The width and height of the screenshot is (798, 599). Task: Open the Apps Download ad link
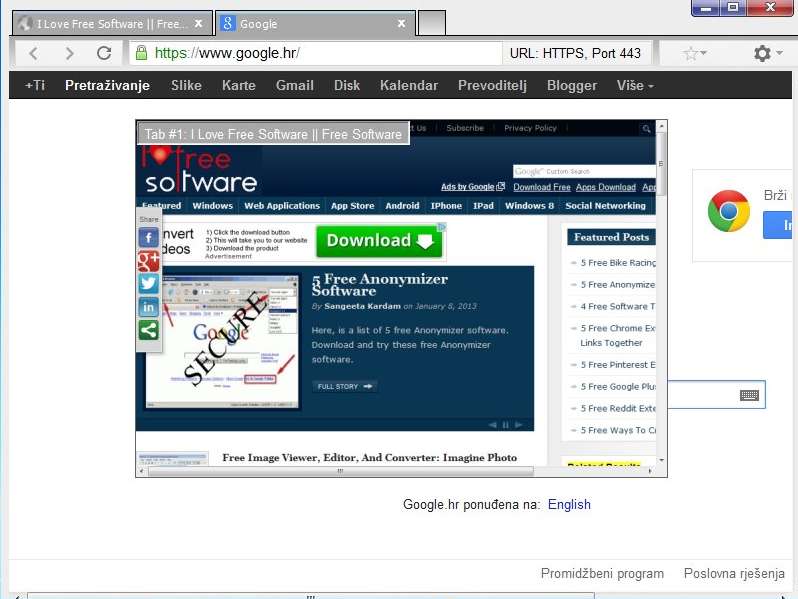tap(606, 187)
